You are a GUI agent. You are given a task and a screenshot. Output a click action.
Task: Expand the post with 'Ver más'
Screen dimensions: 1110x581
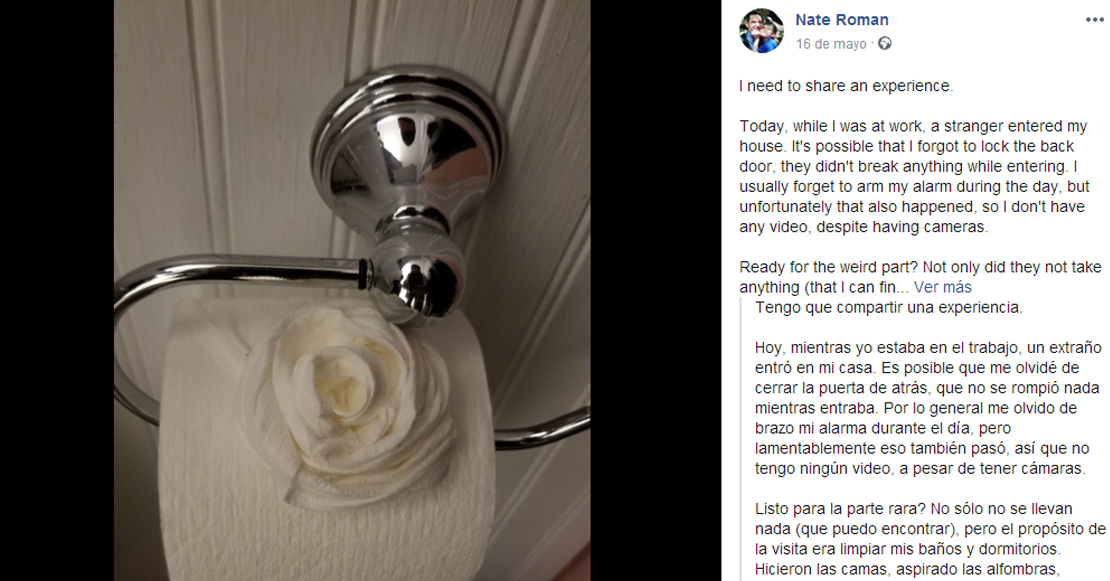[942, 287]
